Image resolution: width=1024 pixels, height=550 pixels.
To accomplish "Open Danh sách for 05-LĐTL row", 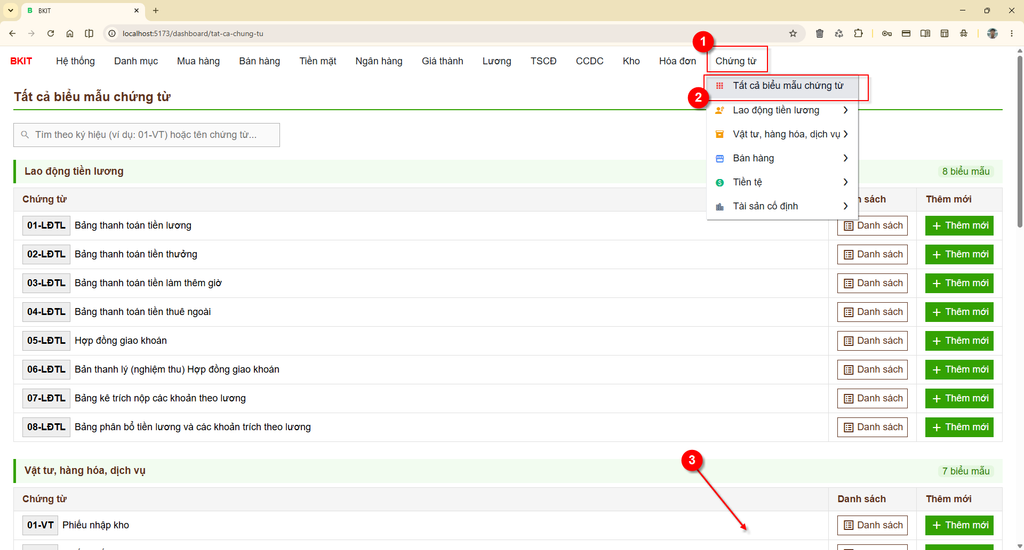I will pyautogui.click(x=872, y=340).
